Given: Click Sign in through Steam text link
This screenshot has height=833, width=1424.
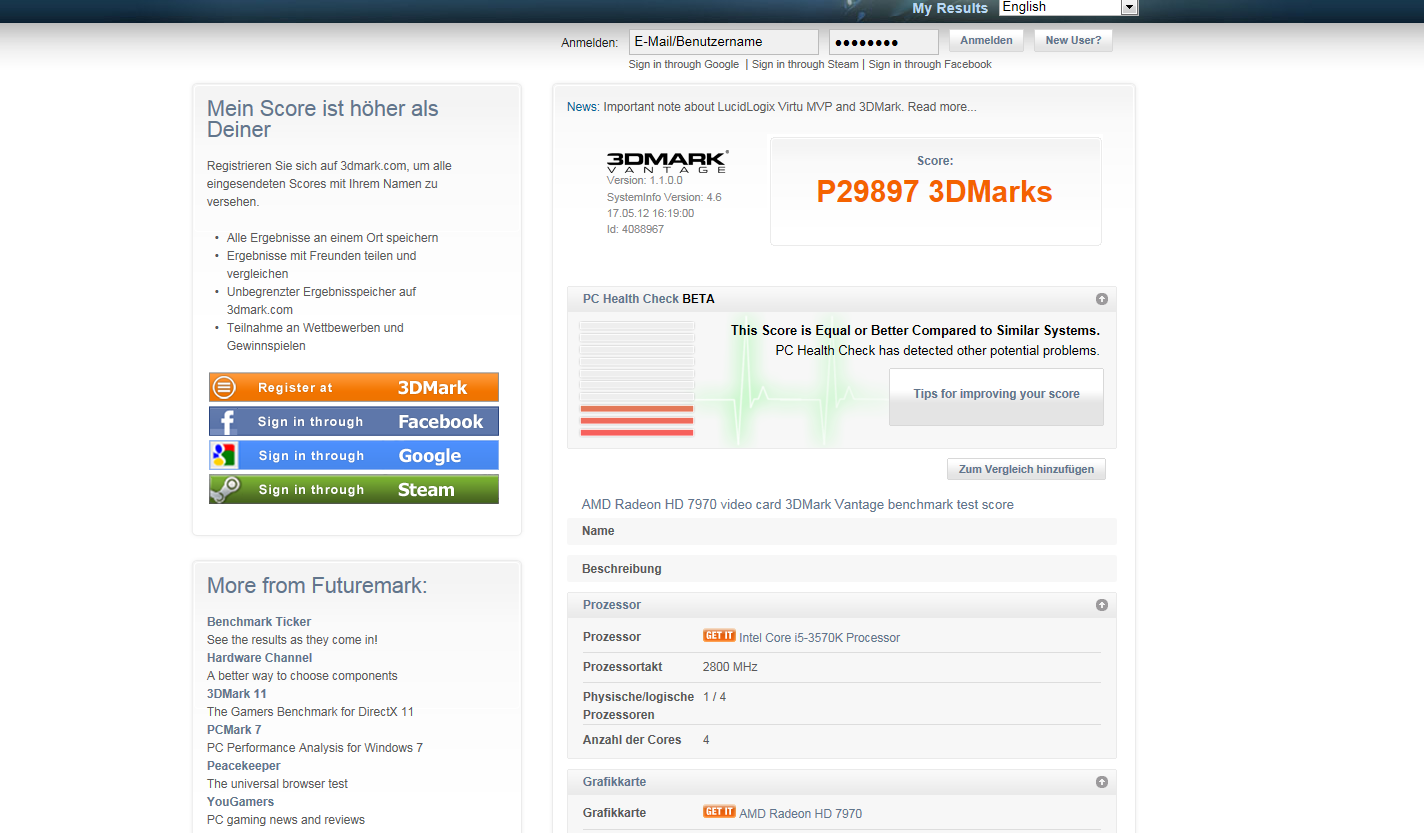Looking at the screenshot, I should tap(805, 64).
